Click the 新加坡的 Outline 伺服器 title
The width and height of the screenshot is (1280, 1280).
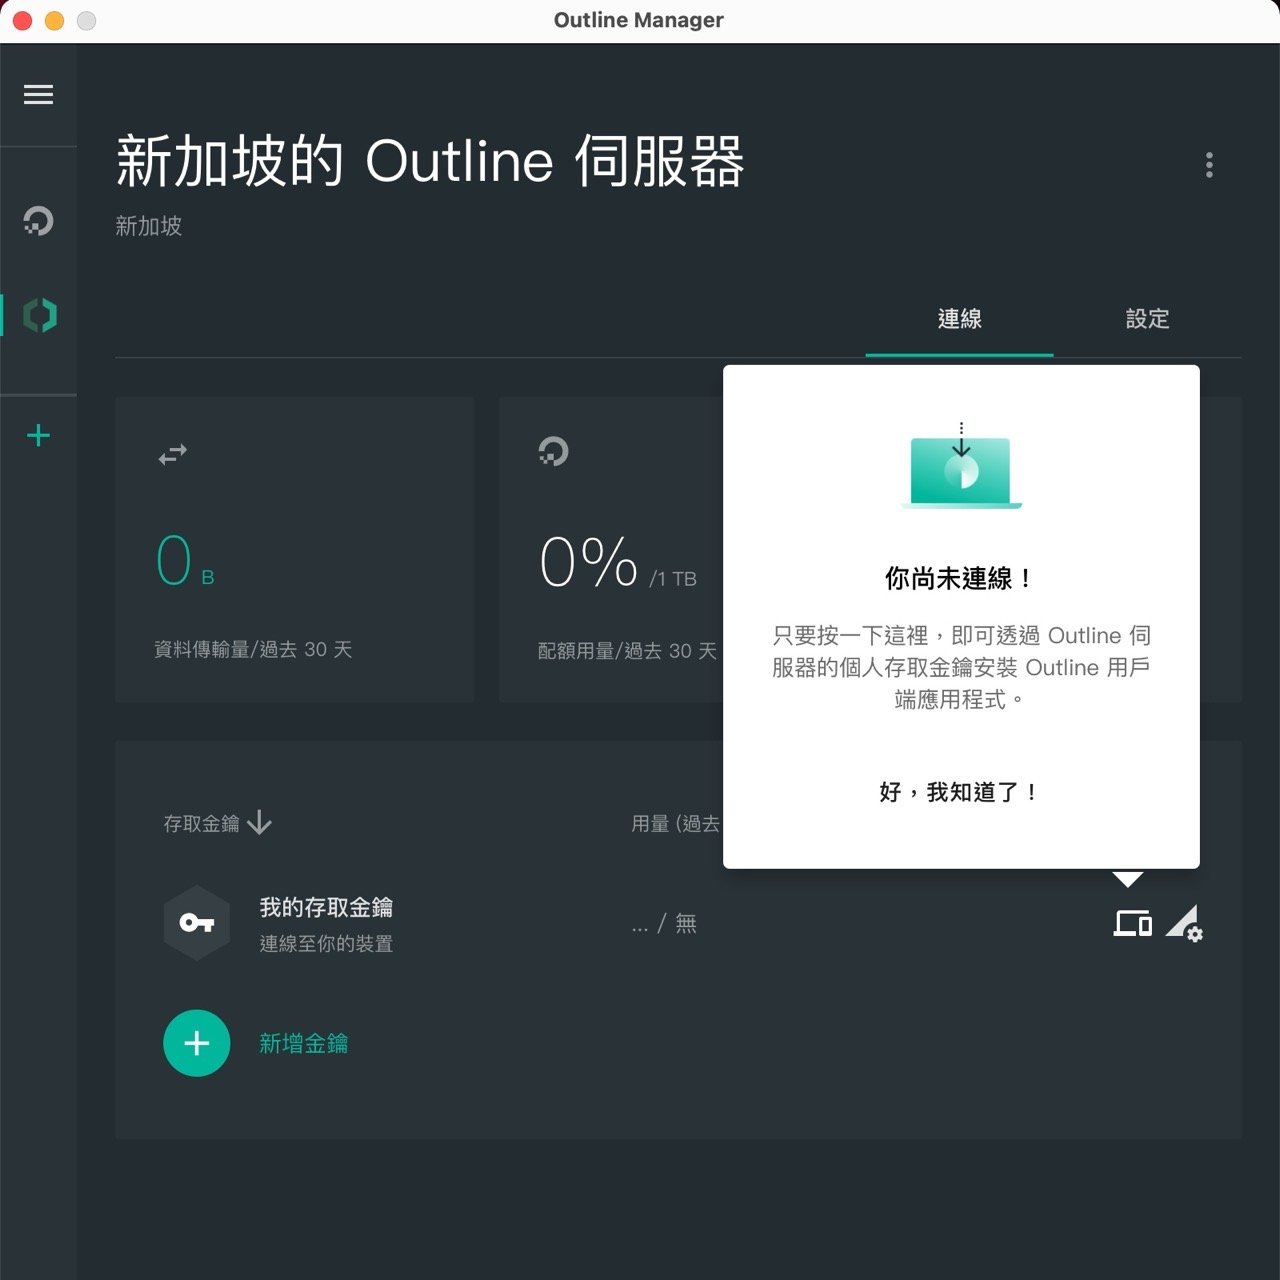(430, 161)
